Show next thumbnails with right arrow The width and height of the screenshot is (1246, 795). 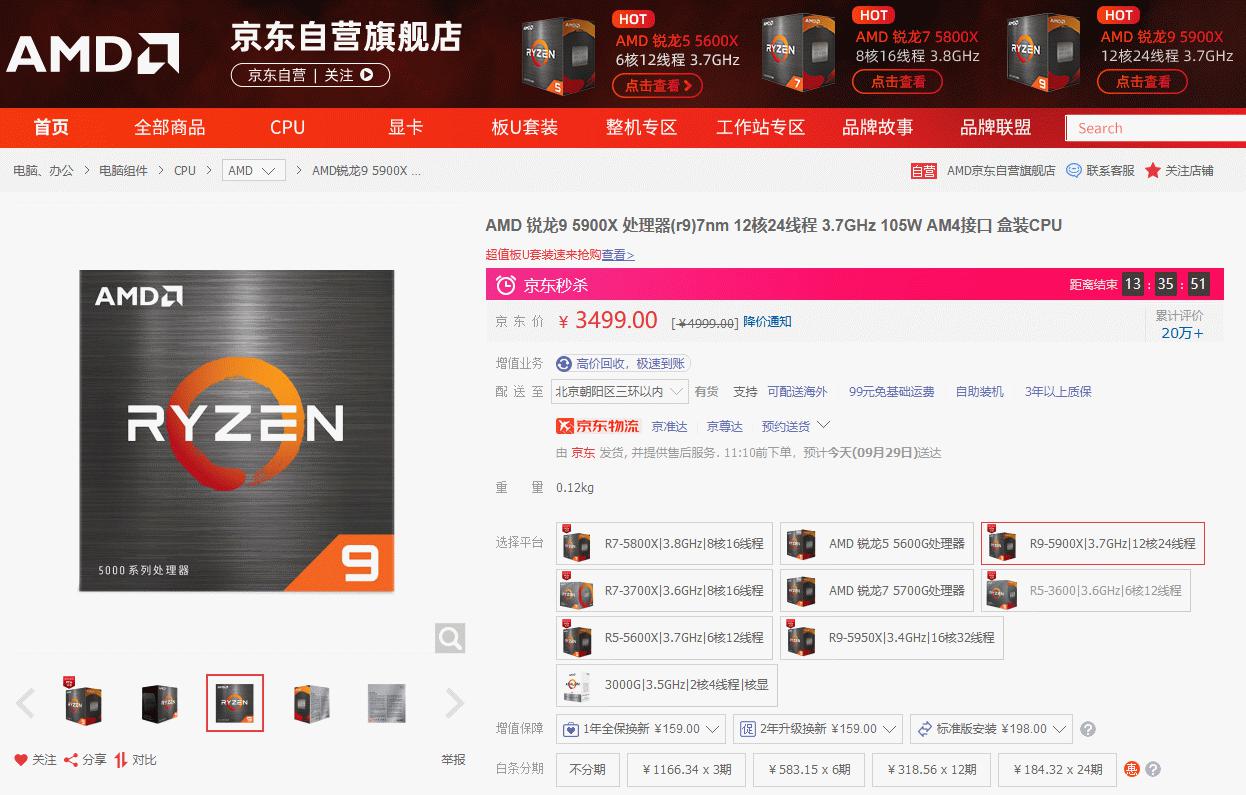[455, 703]
